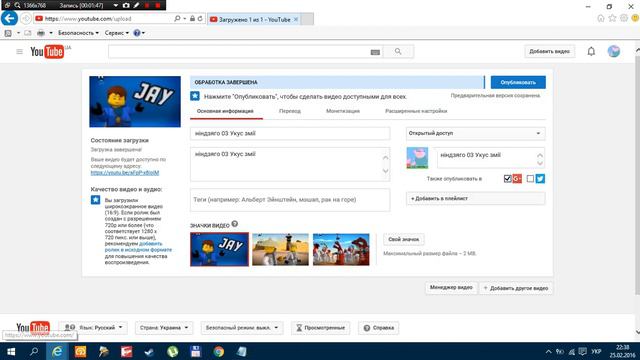Close the Загружено 1 из 1 - YouTube tab
The width and height of the screenshot is (640, 360).
[x=296, y=19]
